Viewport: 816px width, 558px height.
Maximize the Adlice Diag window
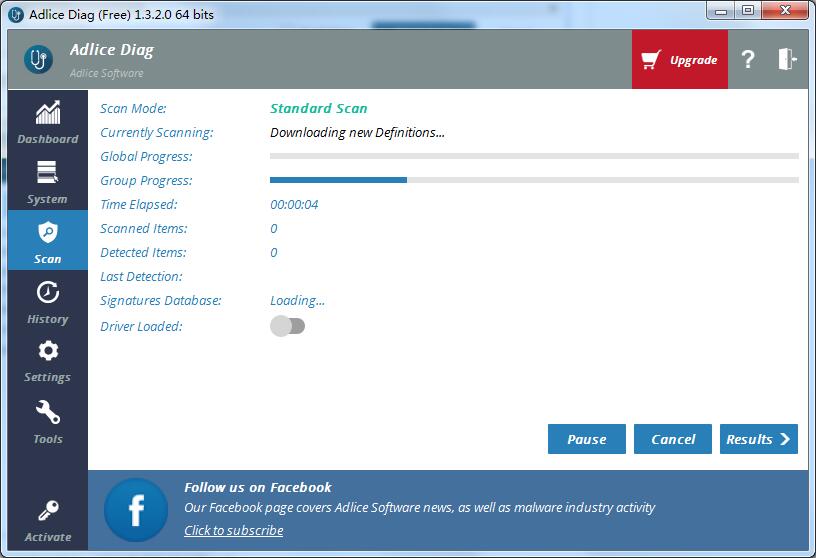click(748, 11)
